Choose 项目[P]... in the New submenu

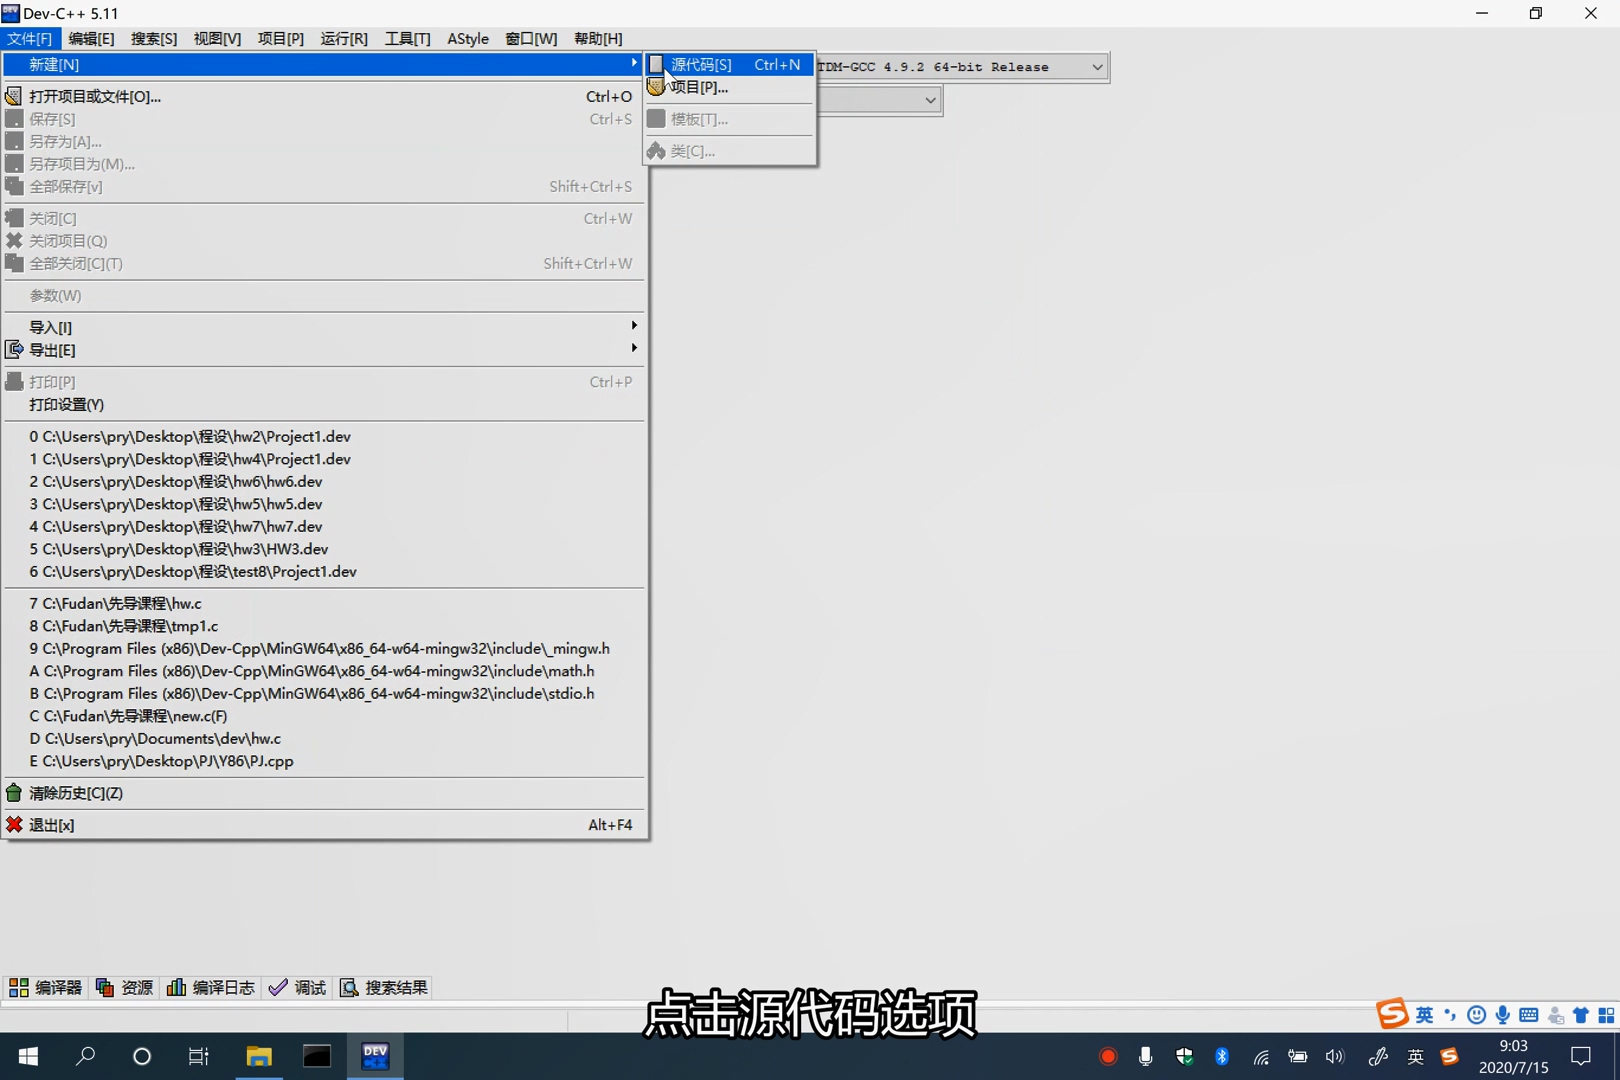729,87
